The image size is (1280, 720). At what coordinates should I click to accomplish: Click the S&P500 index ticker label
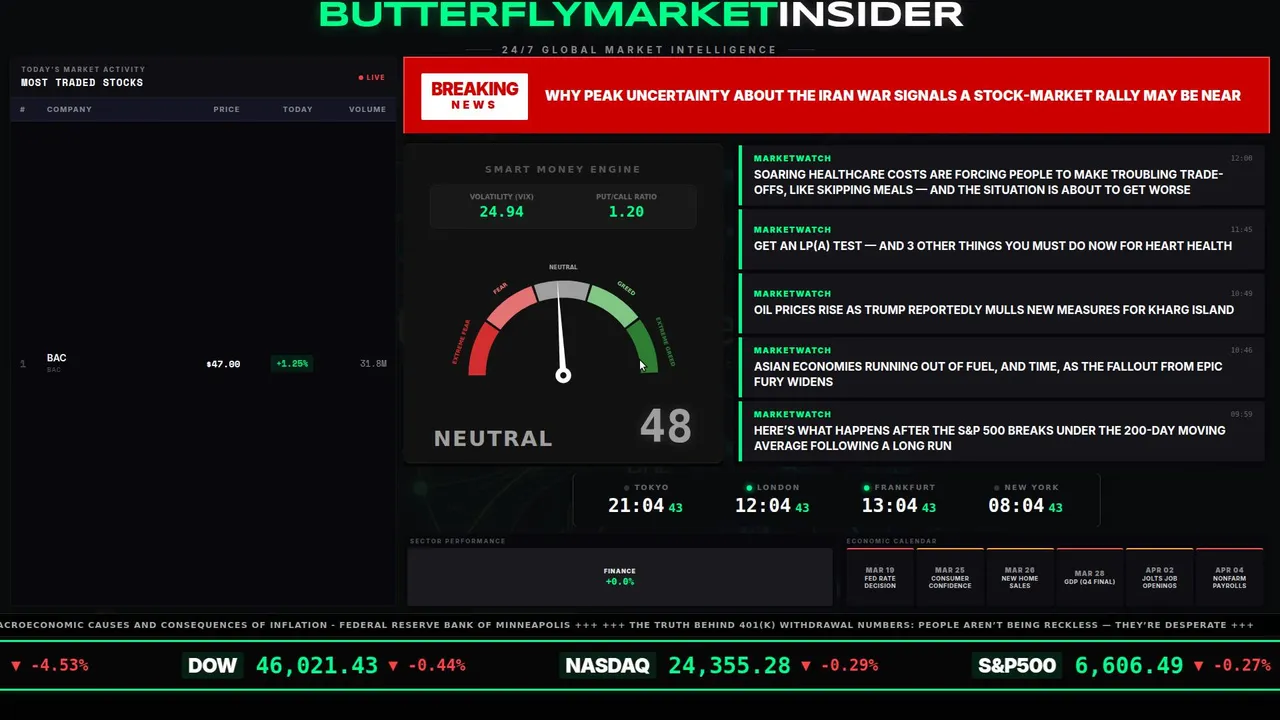1015,665
